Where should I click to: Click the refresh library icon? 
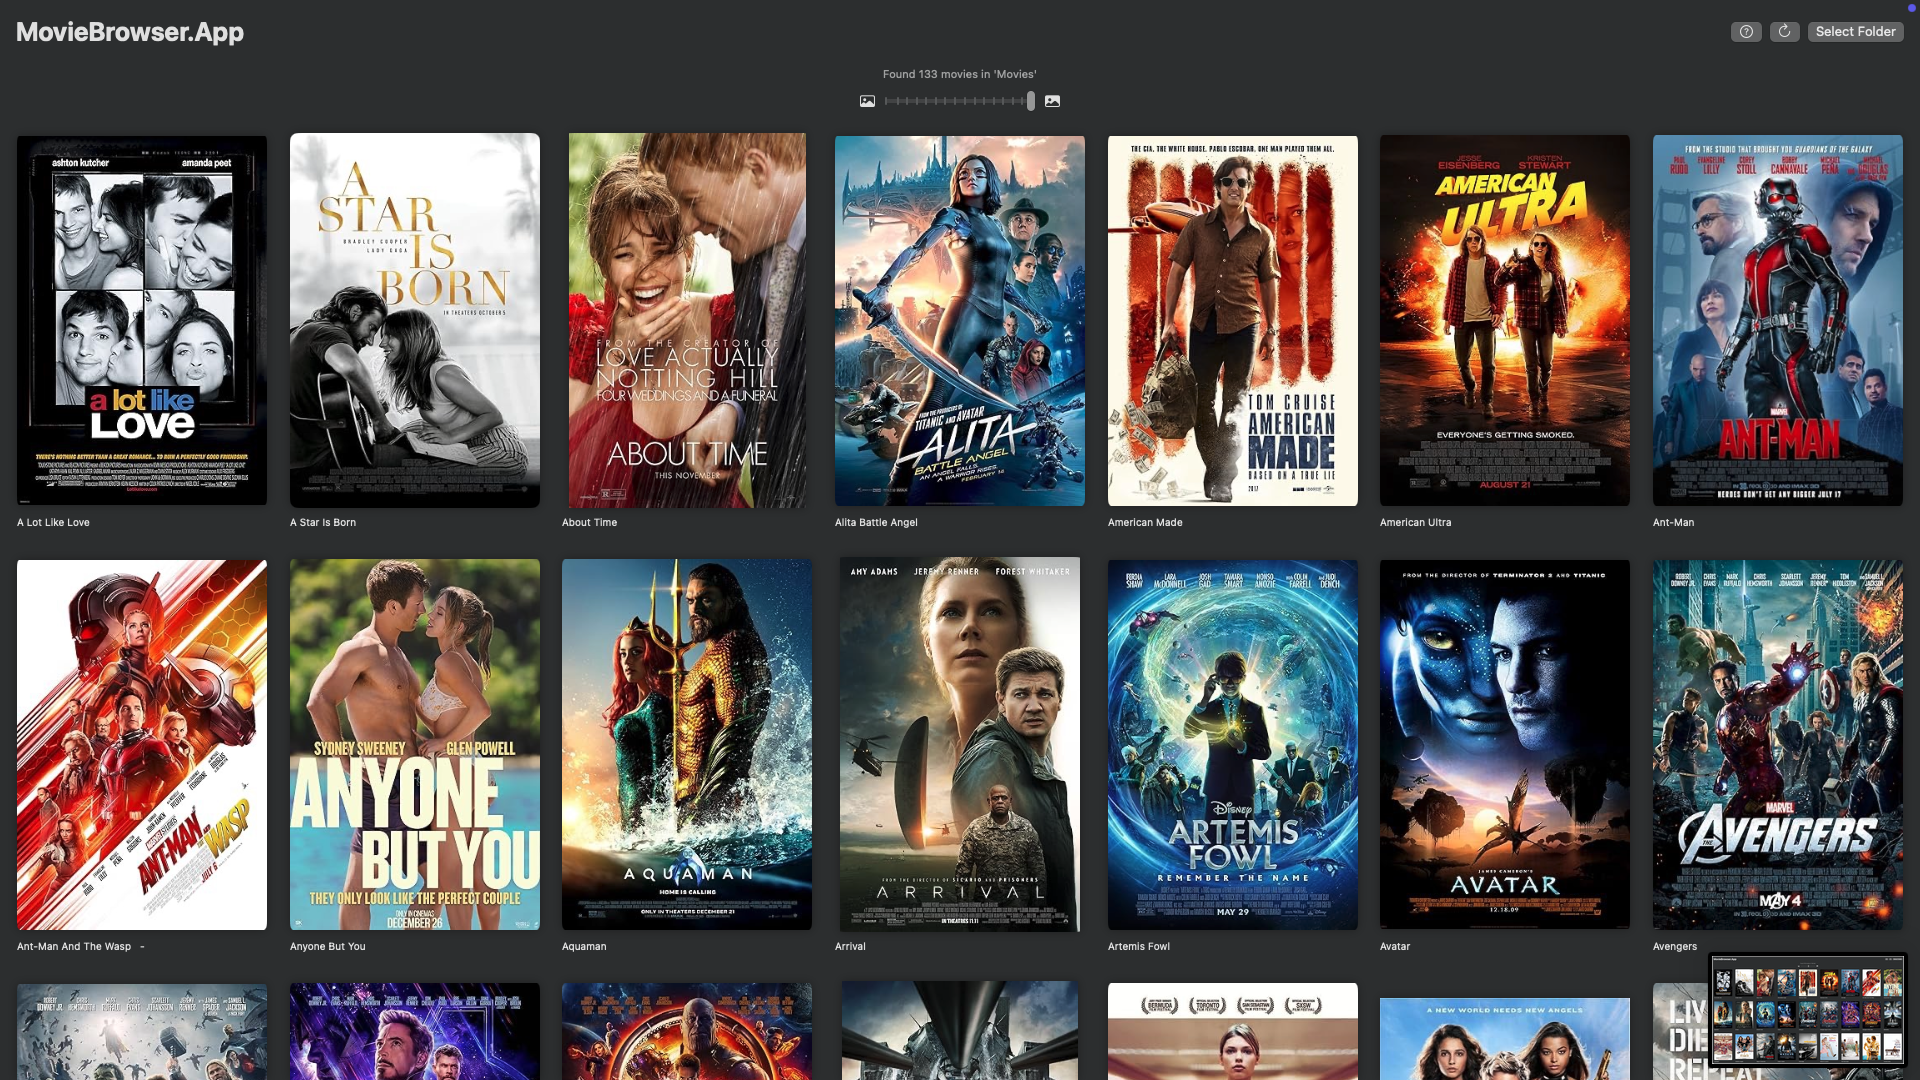pyautogui.click(x=1784, y=32)
